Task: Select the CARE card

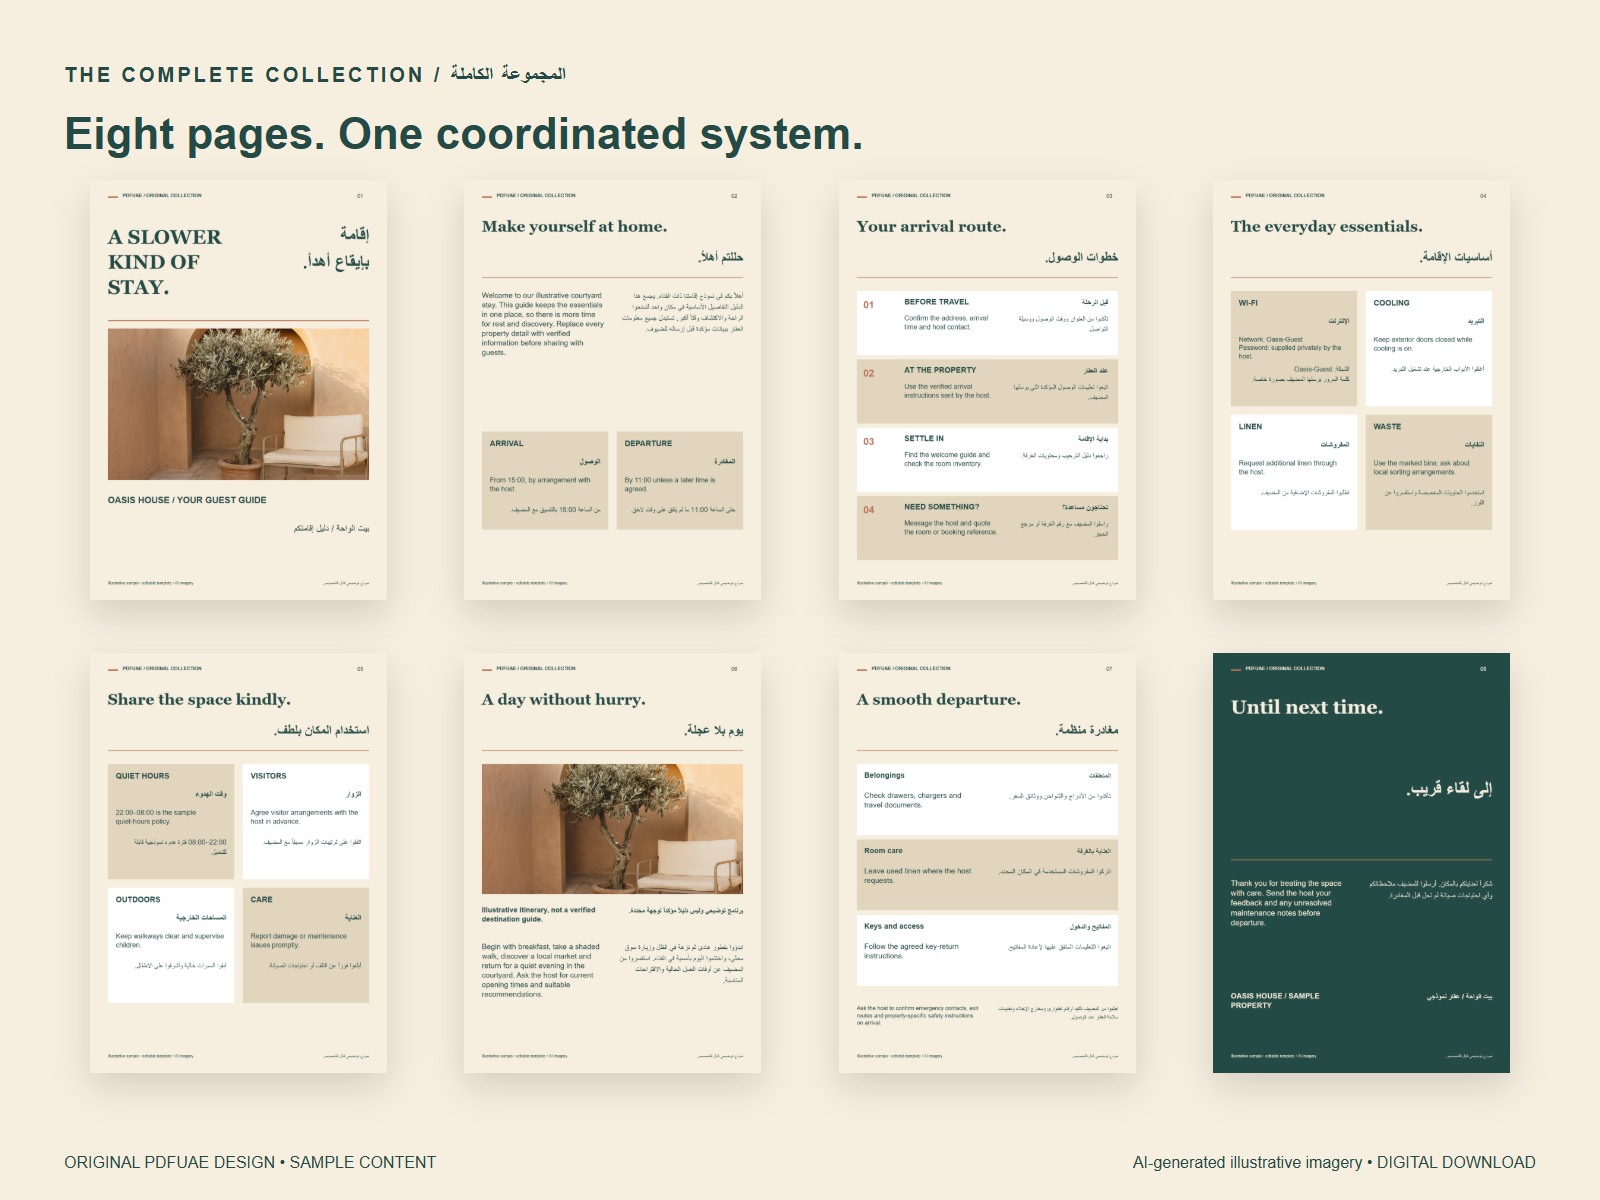Action: click(306, 945)
